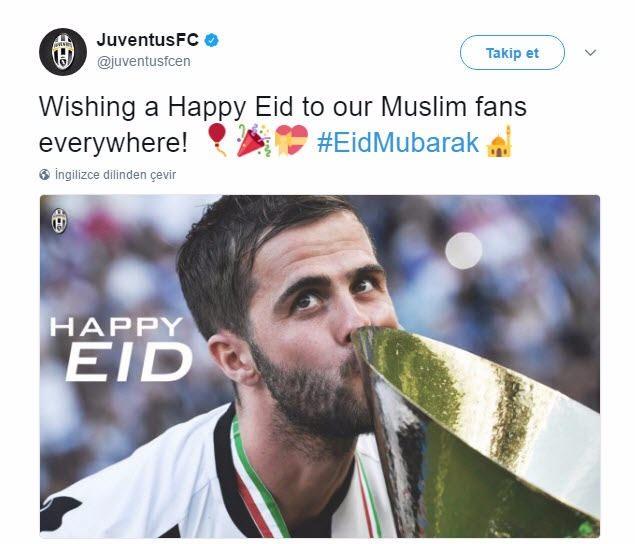Click the heart with ribbon emoji

click(x=291, y=140)
